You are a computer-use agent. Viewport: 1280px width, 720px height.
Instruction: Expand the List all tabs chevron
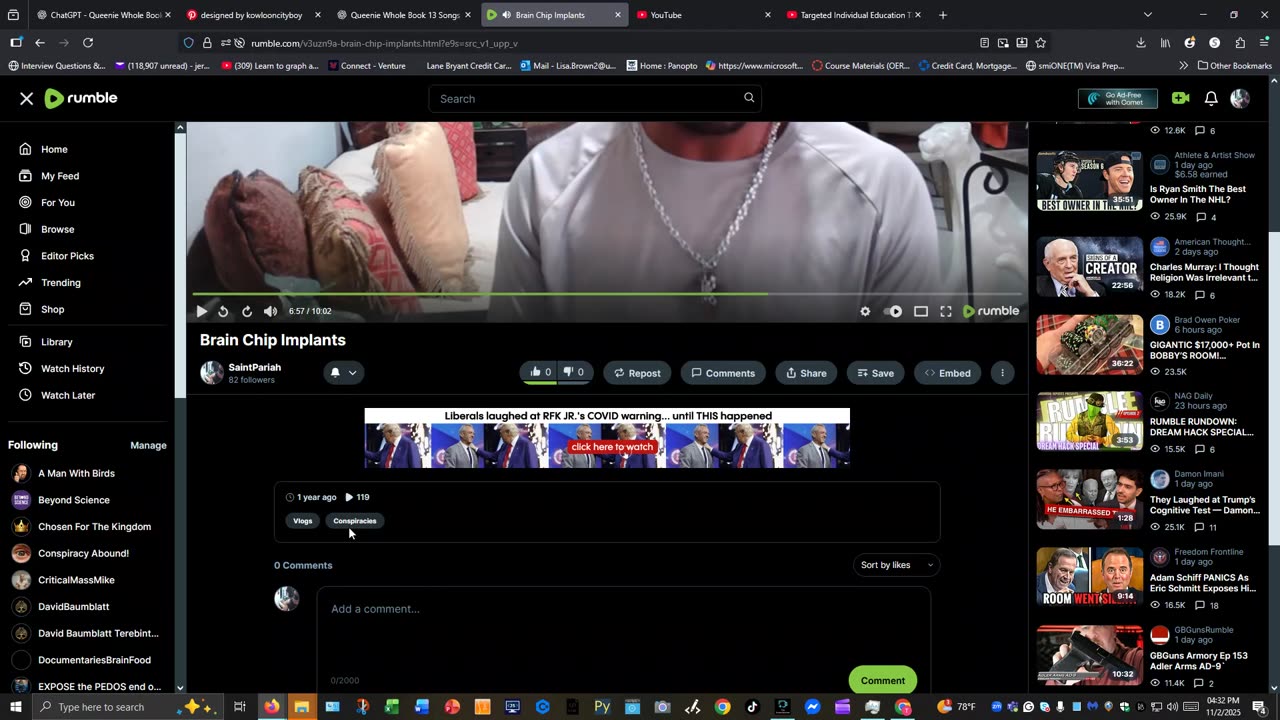pyautogui.click(x=1147, y=15)
